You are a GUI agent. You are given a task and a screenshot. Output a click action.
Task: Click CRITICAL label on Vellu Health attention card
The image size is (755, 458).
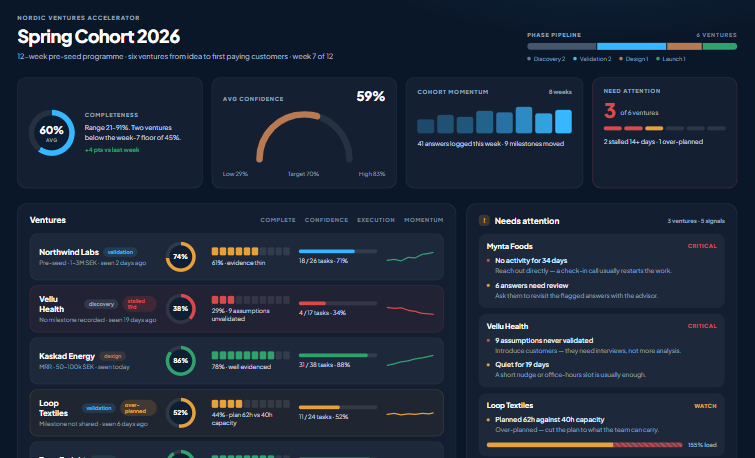point(702,326)
